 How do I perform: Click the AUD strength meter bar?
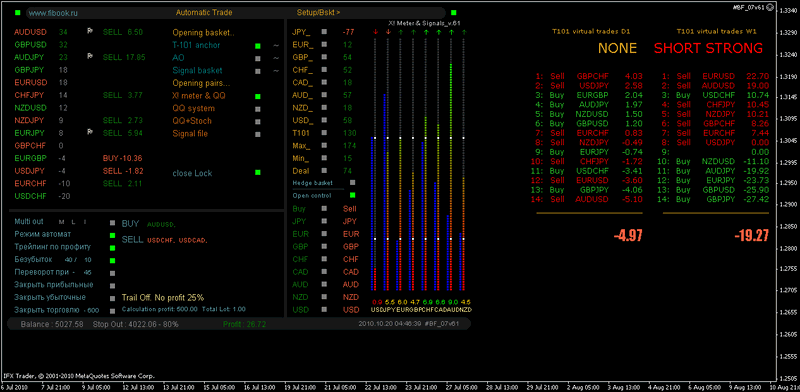(451, 177)
